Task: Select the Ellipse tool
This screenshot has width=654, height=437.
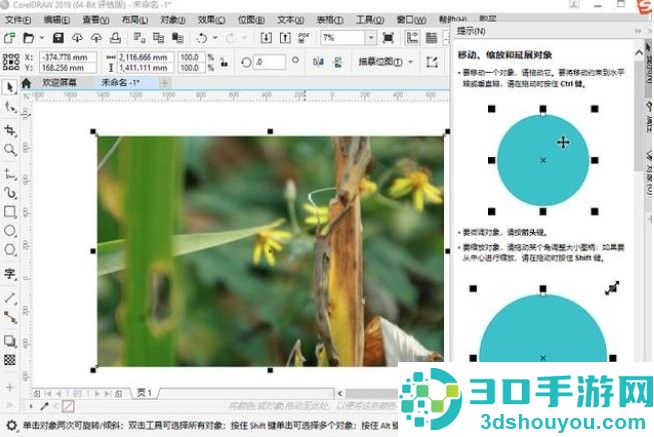Action: click(x=10, y=231)
